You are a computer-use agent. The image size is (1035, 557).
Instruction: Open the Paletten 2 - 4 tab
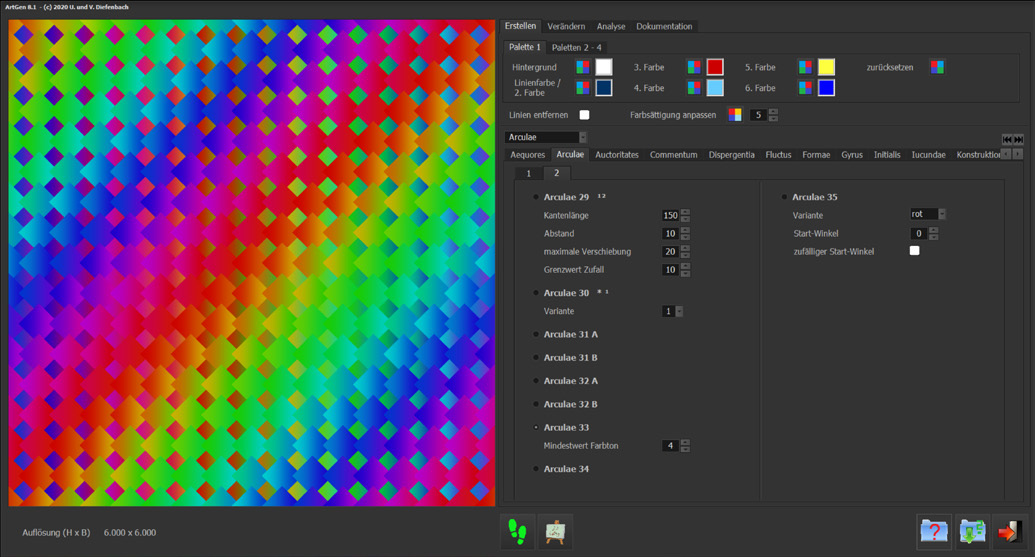pyautogui.click(x=576, y=47)
